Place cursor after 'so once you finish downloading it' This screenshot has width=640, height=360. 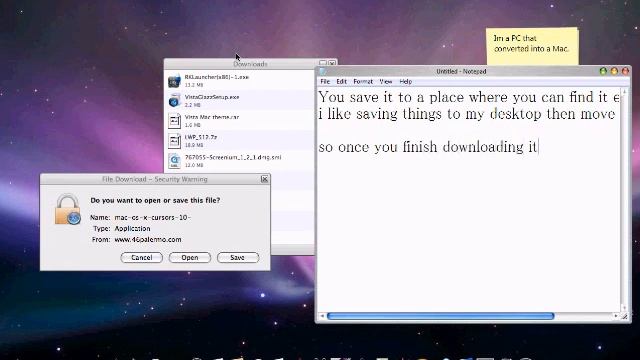[538, 147]
